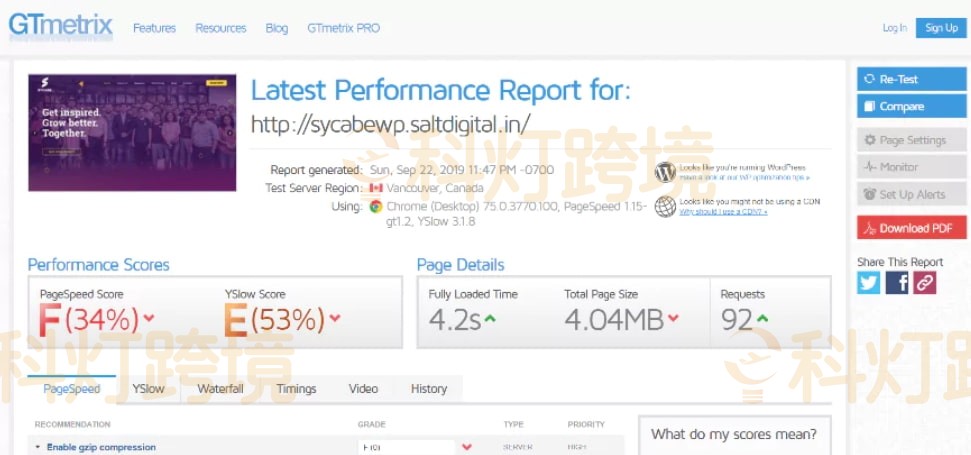Click the YSlow Score down arrow

coord(334,318)
